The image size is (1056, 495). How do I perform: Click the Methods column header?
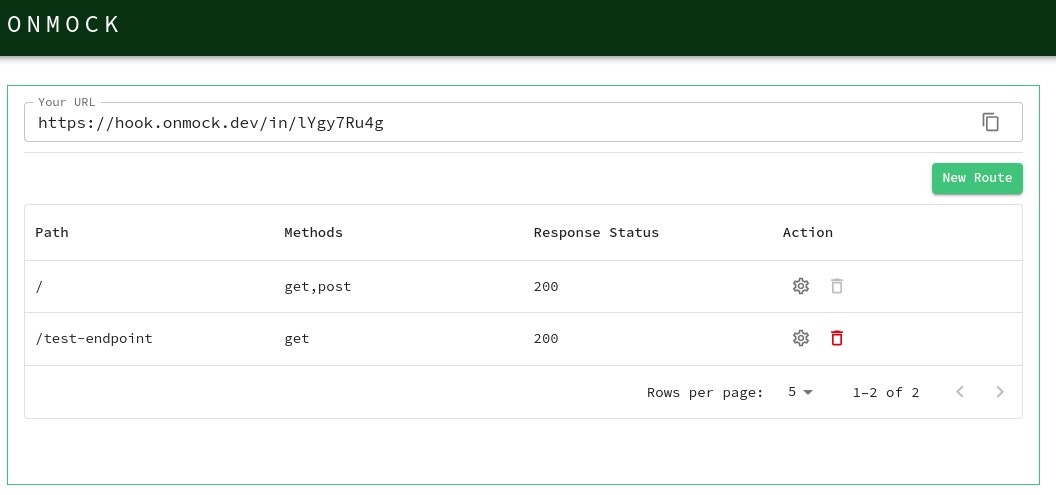[x=313, y=232]
